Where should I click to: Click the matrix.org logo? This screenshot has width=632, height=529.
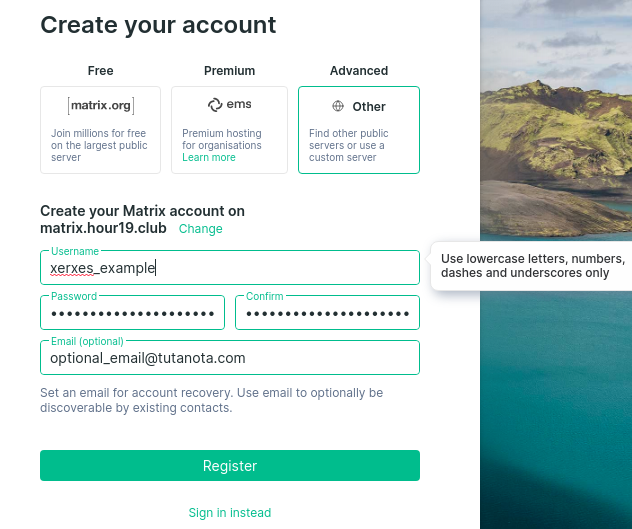tap(100, 106)
